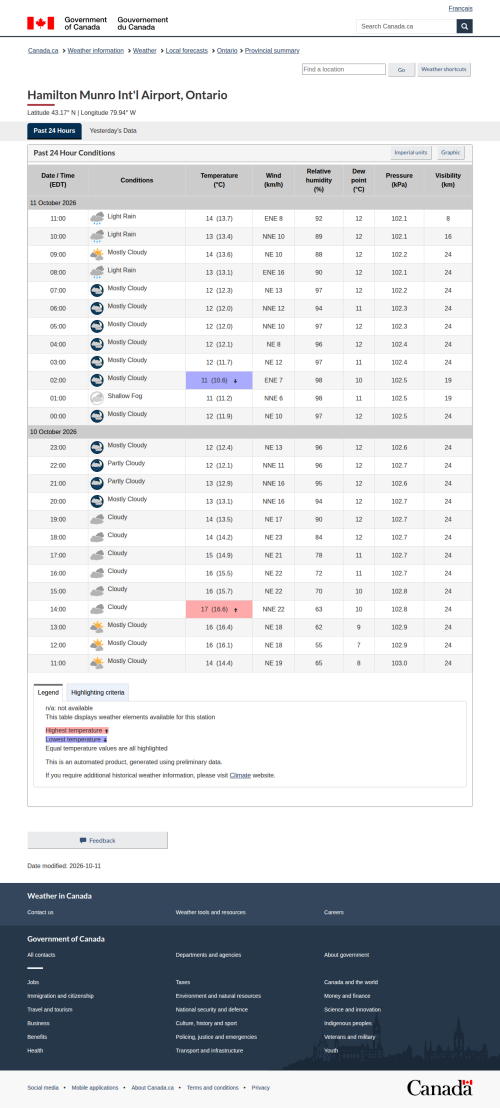Click the Light Rain icon at 11:00 on 11 October
The width and height of the screenshot is (500, 1108).
tap(97, 218)
